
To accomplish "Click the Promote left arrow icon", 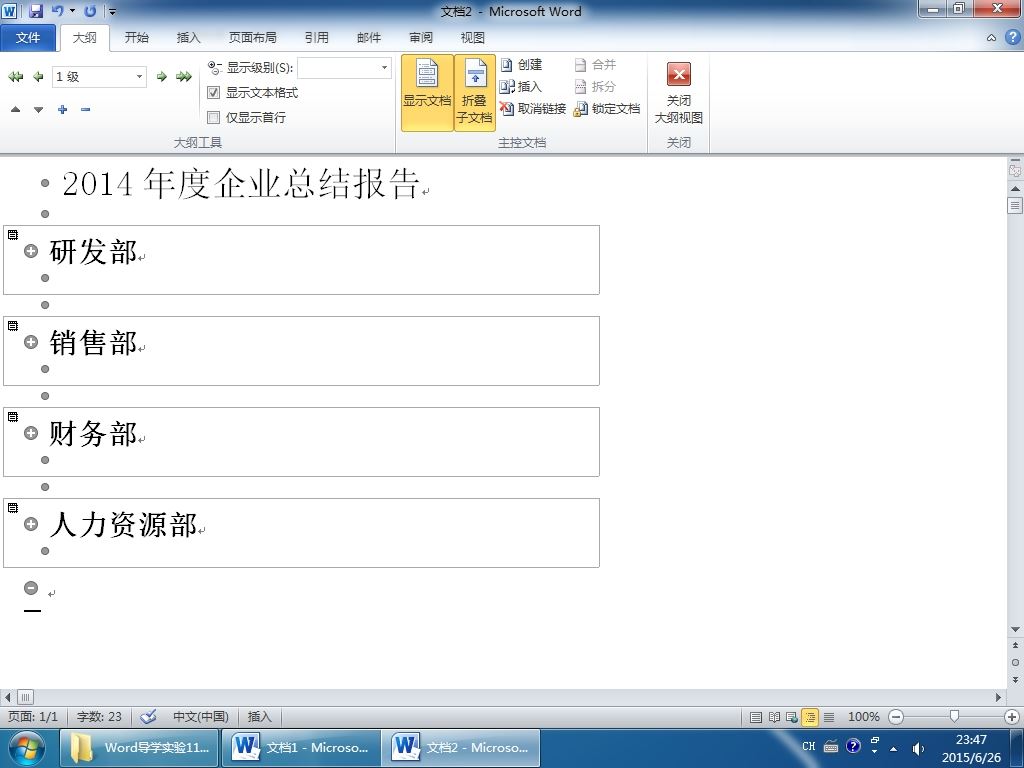I will coord(39,76).
